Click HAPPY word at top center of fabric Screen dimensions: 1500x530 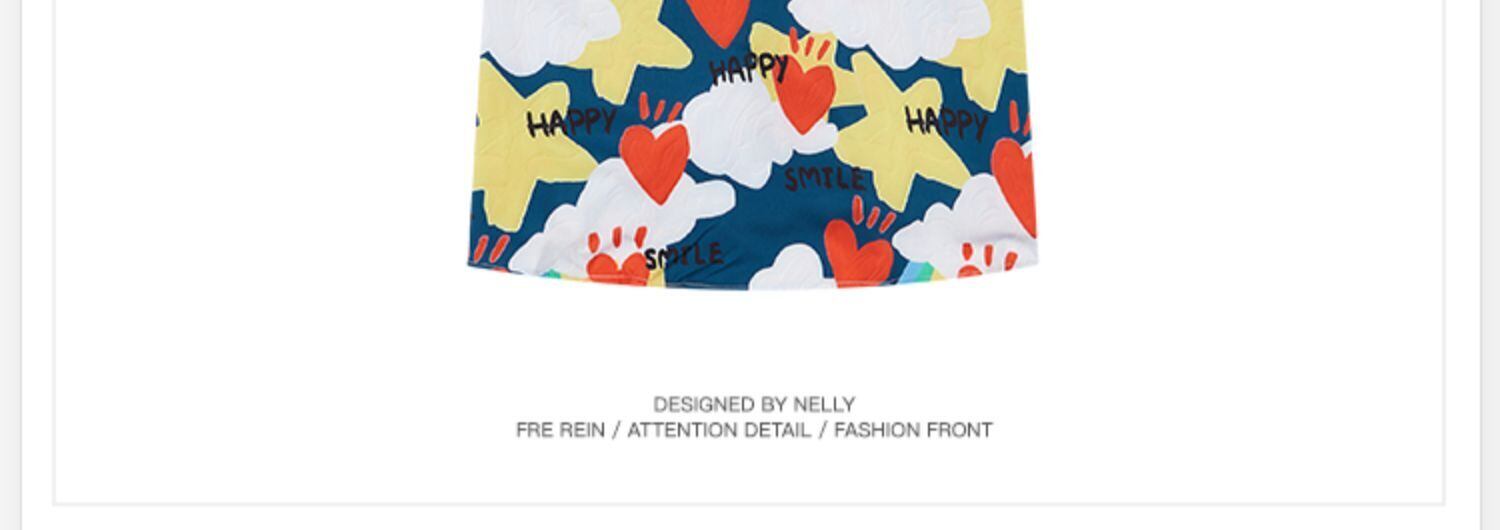[x=750, y=67]
